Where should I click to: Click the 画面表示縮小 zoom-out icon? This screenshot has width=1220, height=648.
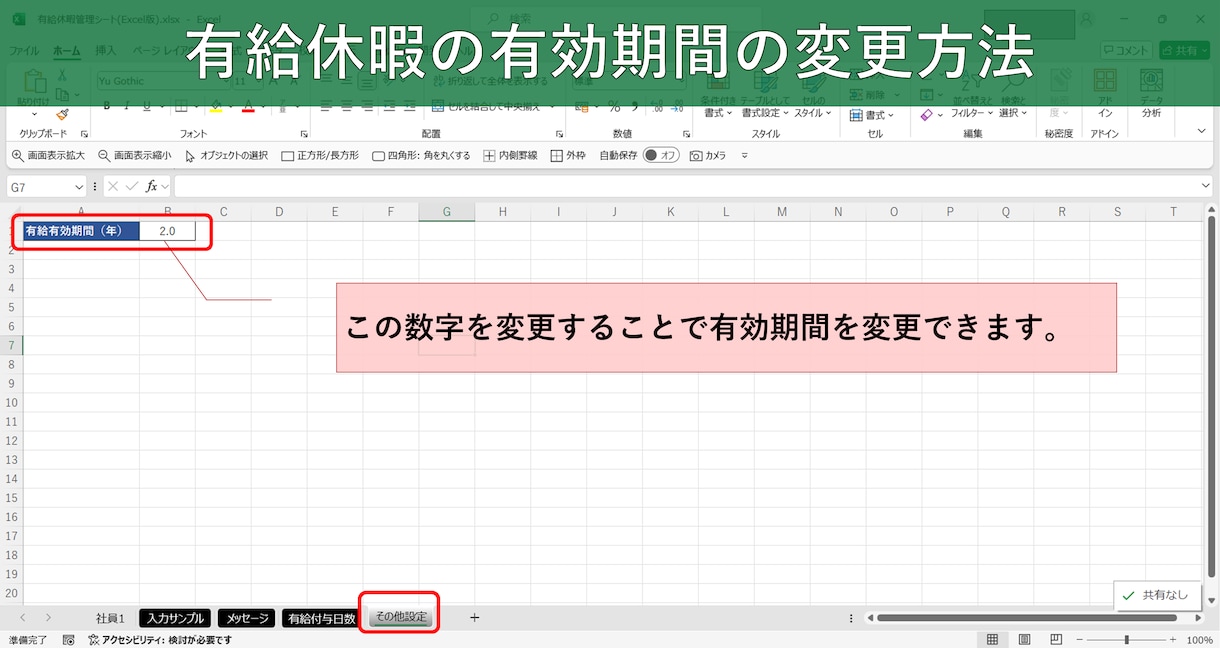pyautogui.click(x=103, y=156)
